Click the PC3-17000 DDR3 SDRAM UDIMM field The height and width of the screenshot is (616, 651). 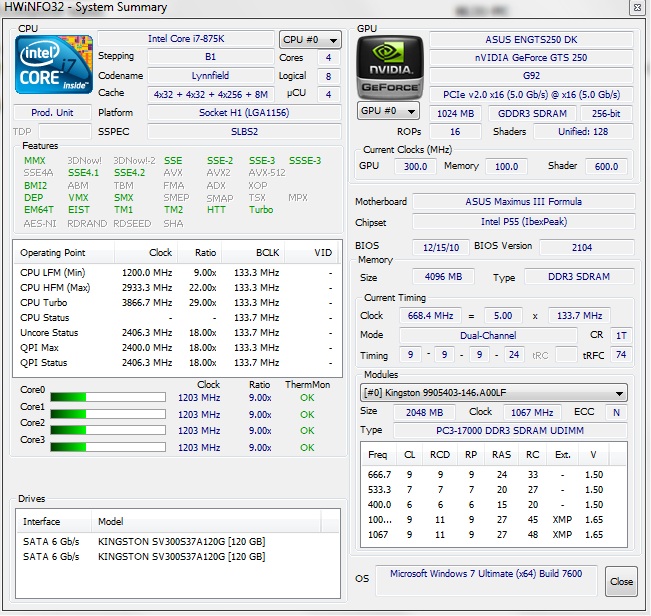510,430
